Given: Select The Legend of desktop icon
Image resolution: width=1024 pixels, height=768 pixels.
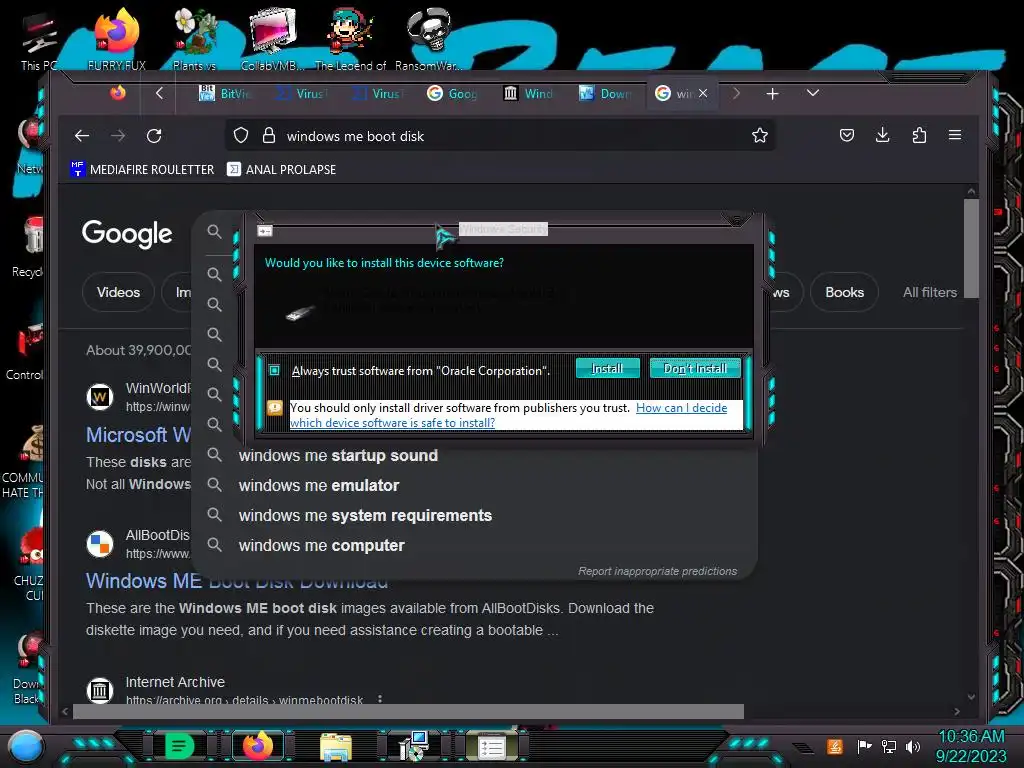Looking at the screenshot, I should click(351, 38).
